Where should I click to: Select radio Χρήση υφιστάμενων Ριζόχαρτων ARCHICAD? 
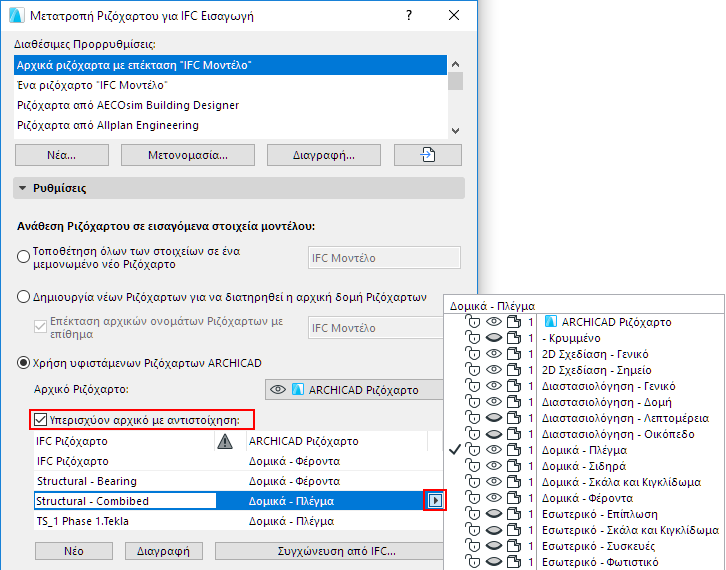[x=23, y=363]
